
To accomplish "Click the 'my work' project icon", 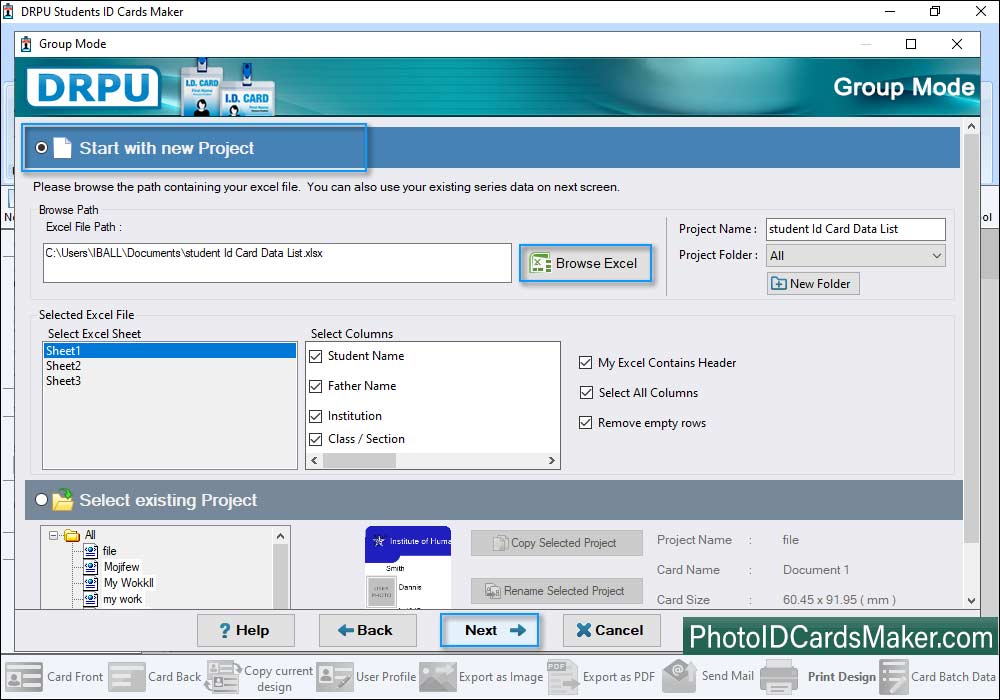I will pyautogui.click(x=91, y=599).
